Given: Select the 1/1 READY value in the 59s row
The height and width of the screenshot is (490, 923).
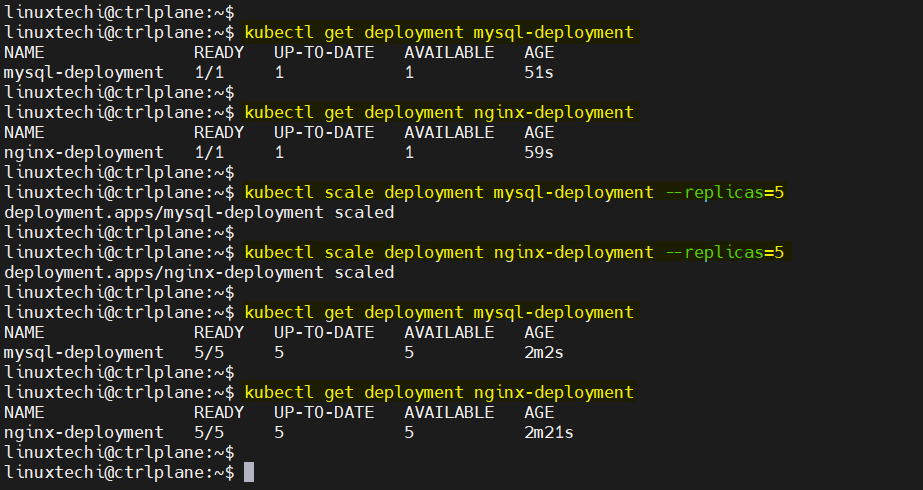Looking at the screenshot, I should 209,153.
